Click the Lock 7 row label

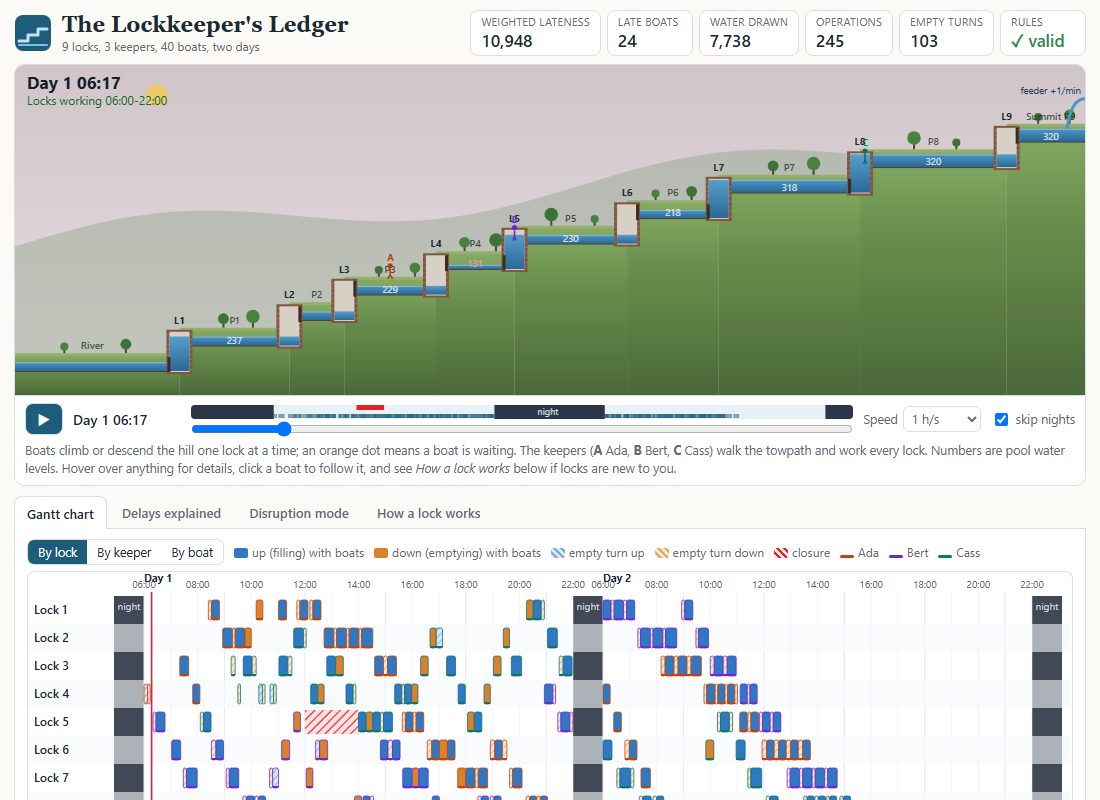coord(51,778)
